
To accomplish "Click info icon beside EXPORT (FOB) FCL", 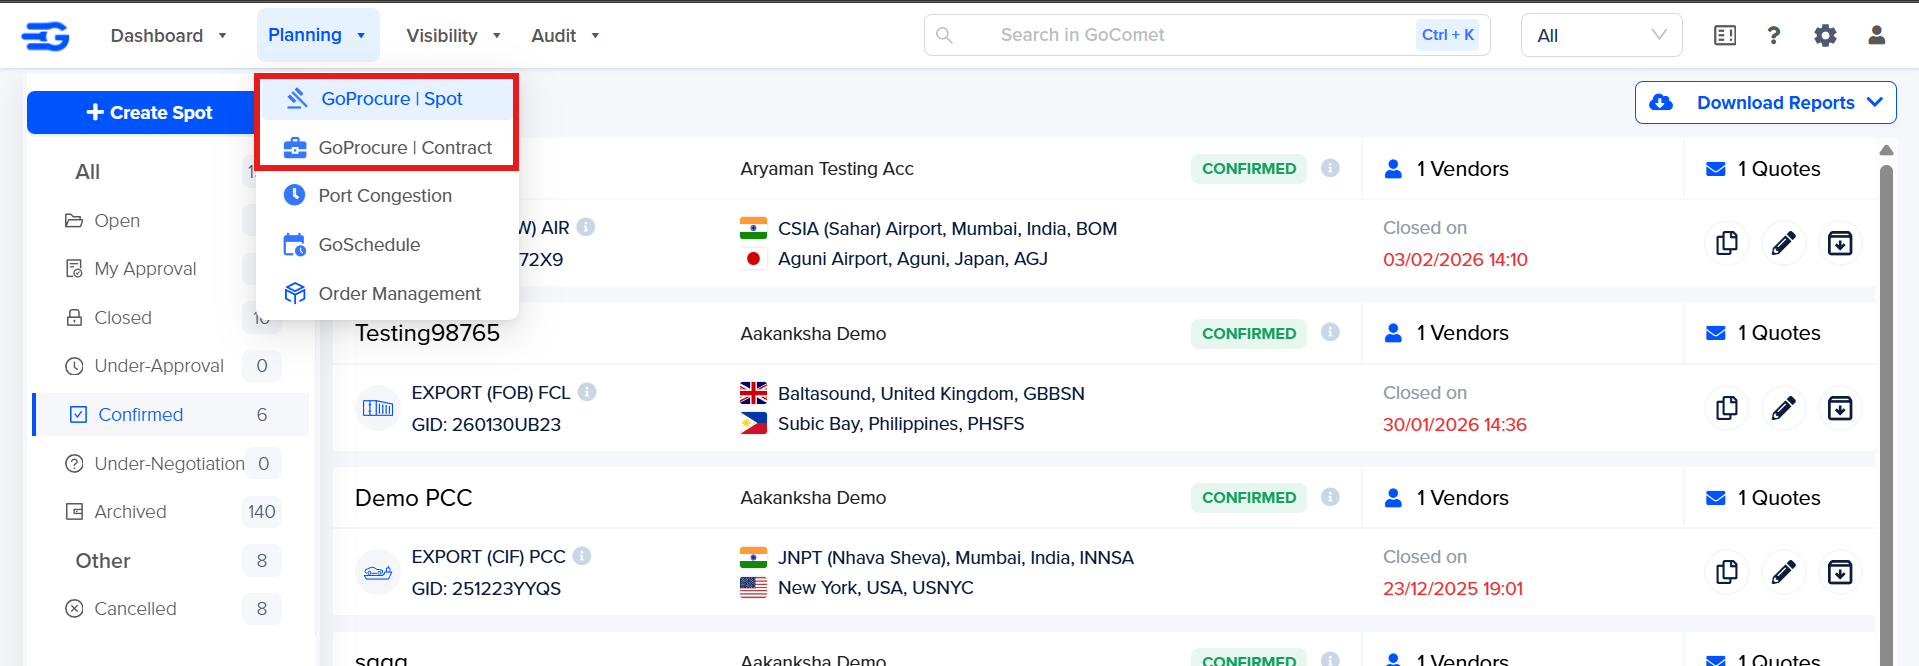I will pos(587,392).
